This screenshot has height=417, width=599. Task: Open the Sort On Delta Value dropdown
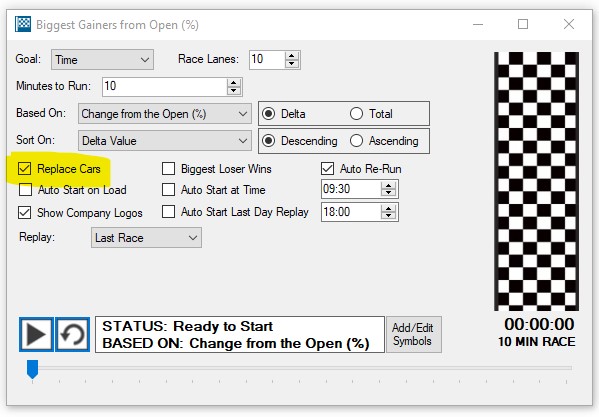click(165, 141)
